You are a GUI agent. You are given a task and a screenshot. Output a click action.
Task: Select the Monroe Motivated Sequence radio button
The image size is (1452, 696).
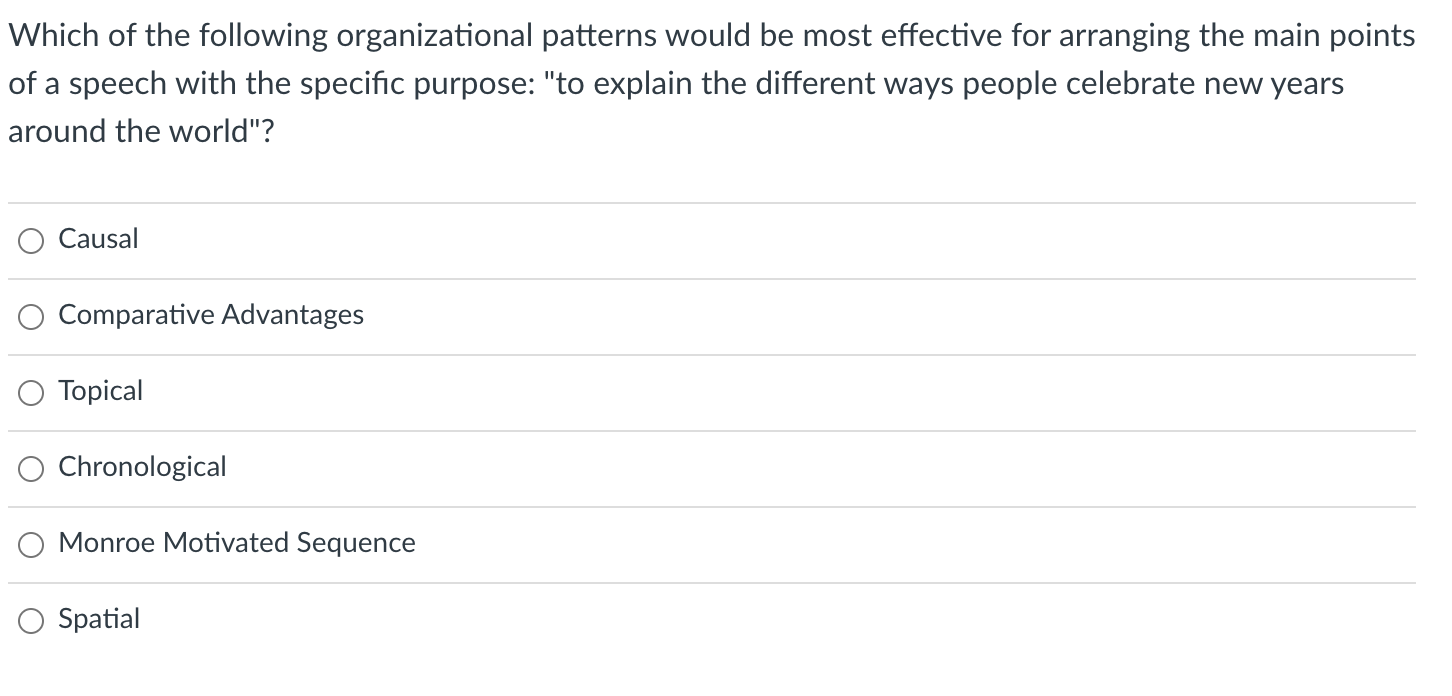30,544
